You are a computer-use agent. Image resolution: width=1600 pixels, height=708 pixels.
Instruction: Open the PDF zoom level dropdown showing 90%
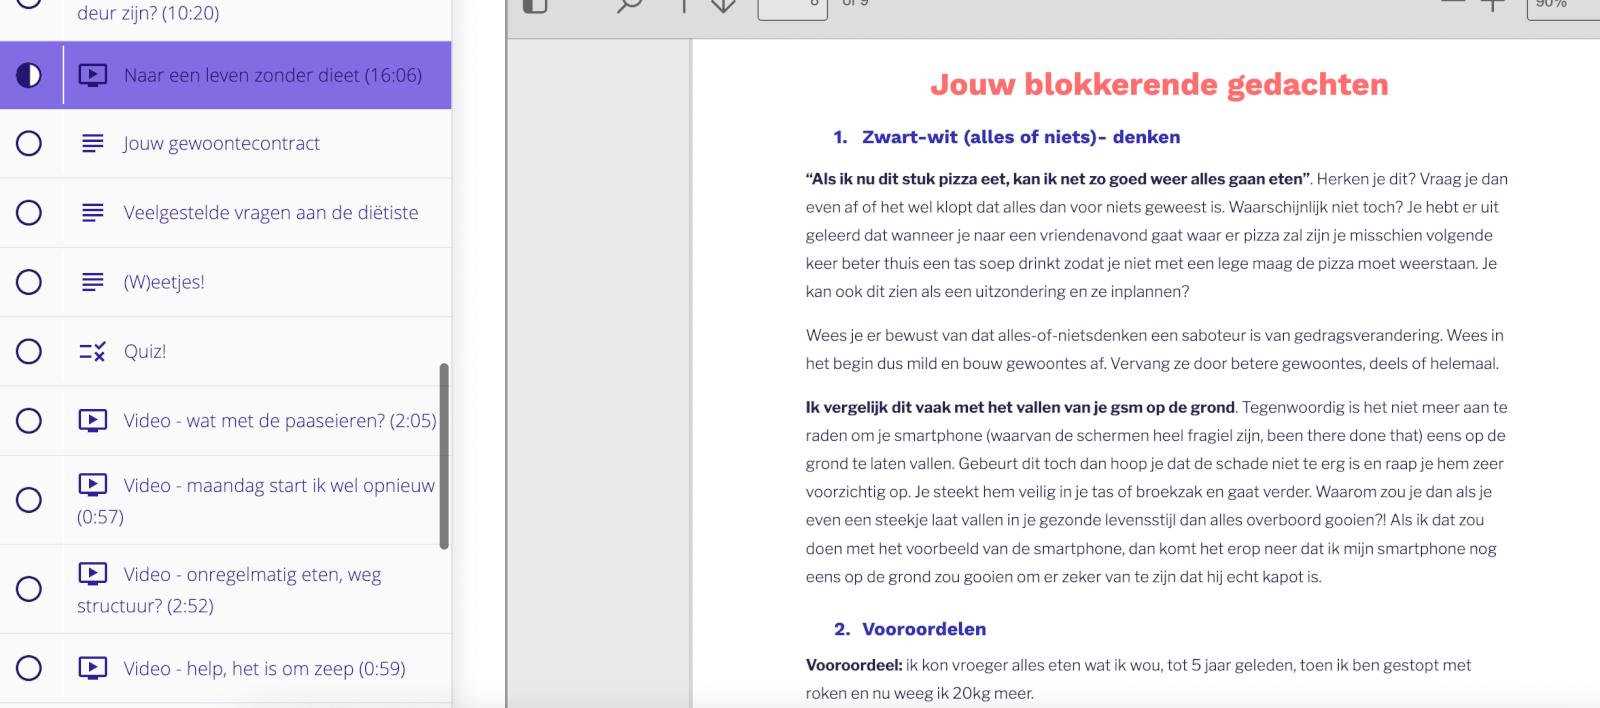[x=1563, y=8]
